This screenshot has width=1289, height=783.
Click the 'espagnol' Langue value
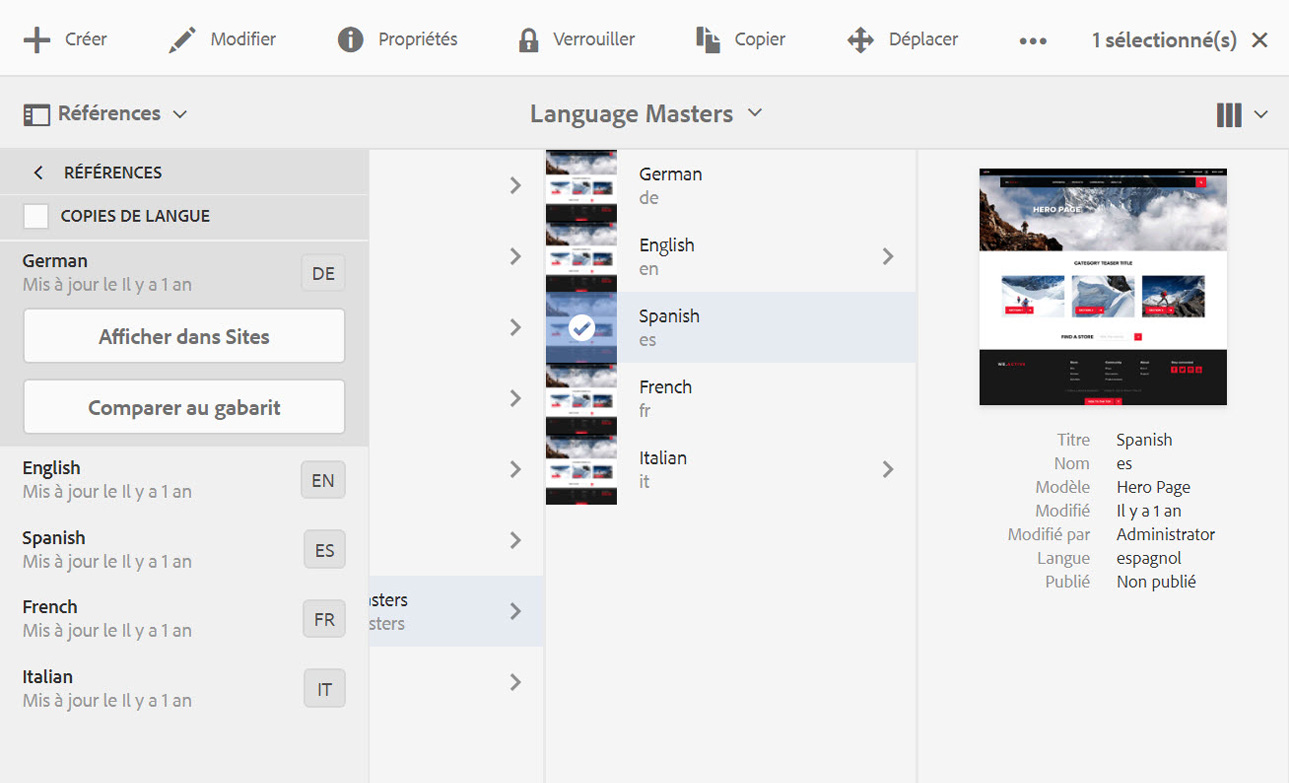[1149, 558]
